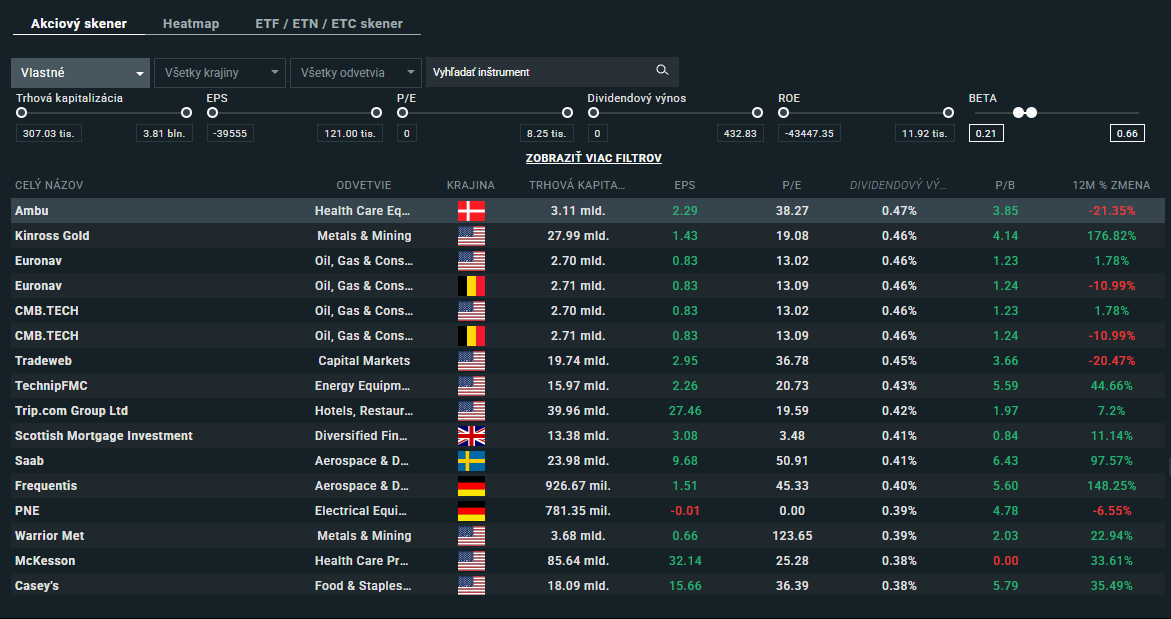
Task: Click the US flag in McKesson row
Action: coord(471,561)
